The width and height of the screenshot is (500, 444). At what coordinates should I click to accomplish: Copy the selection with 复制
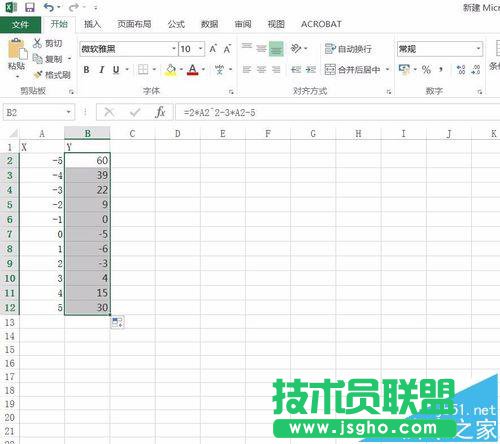pos(48,59)
